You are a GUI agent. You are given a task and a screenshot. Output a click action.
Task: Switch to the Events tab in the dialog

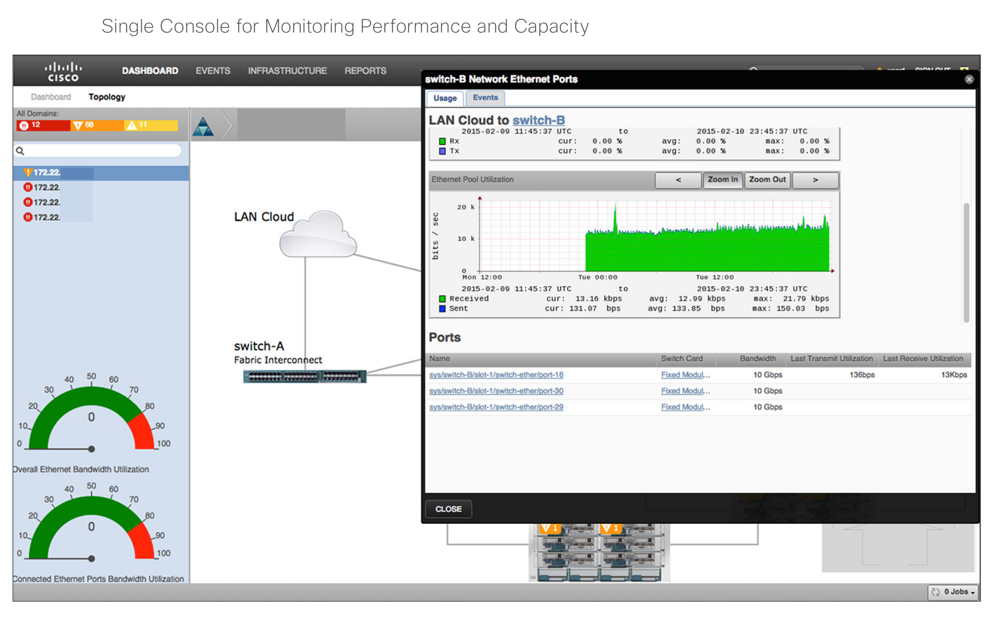pyautogui.click(x=486, y=98)
